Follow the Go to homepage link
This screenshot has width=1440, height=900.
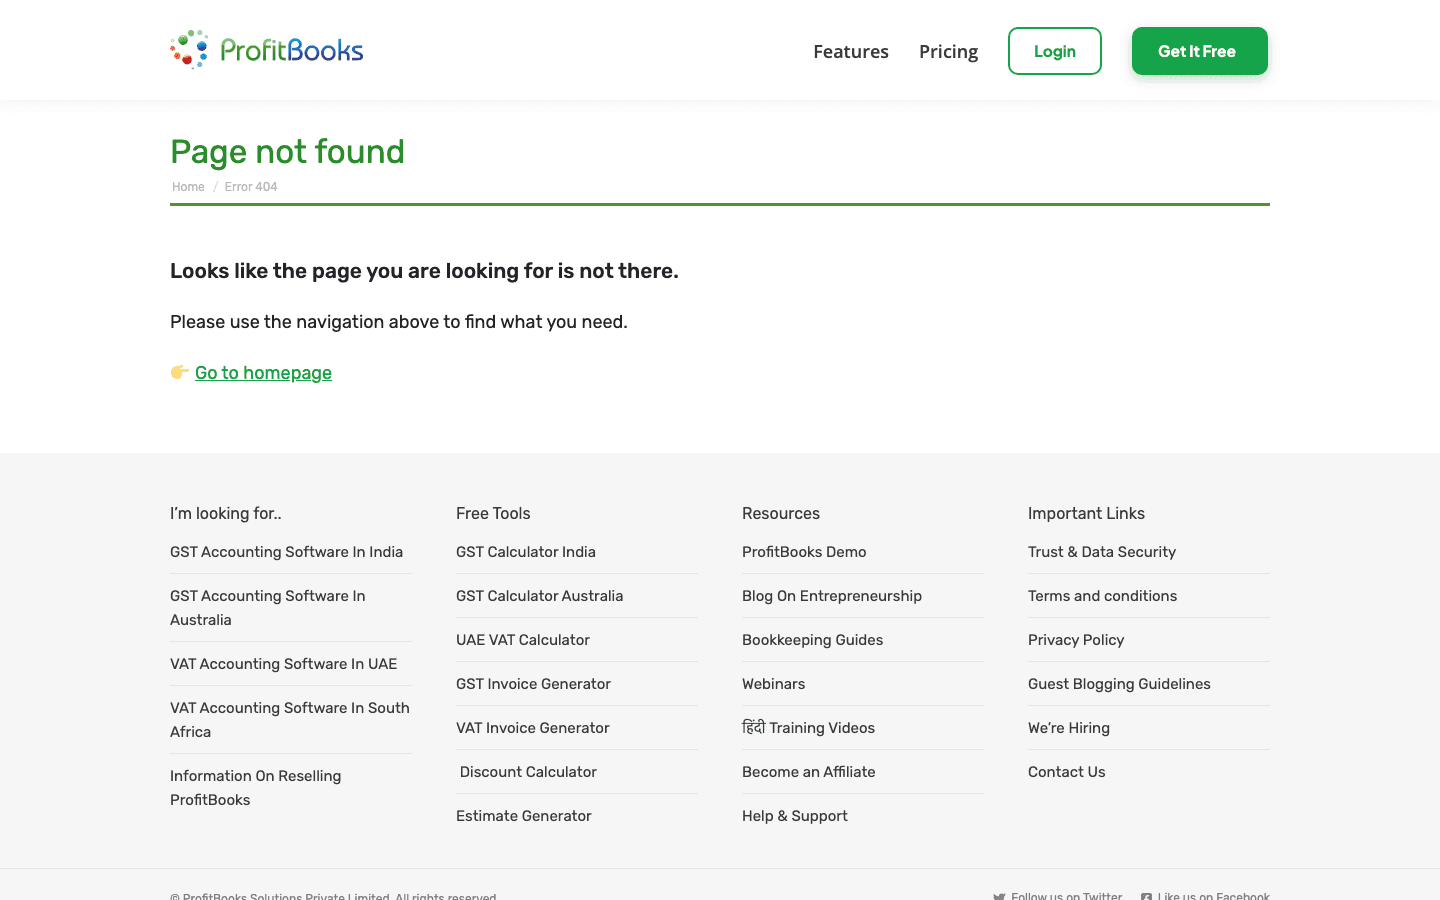click(x=263, y=373)
